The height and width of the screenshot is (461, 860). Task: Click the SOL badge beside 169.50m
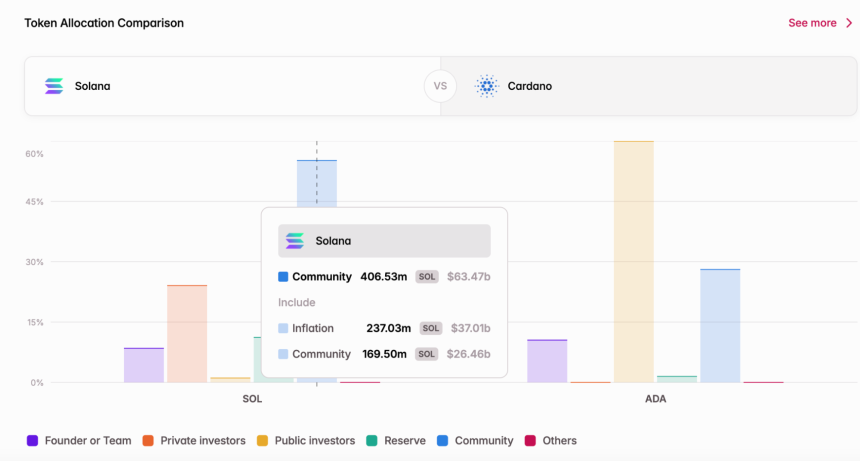click(x=426, y=354)
